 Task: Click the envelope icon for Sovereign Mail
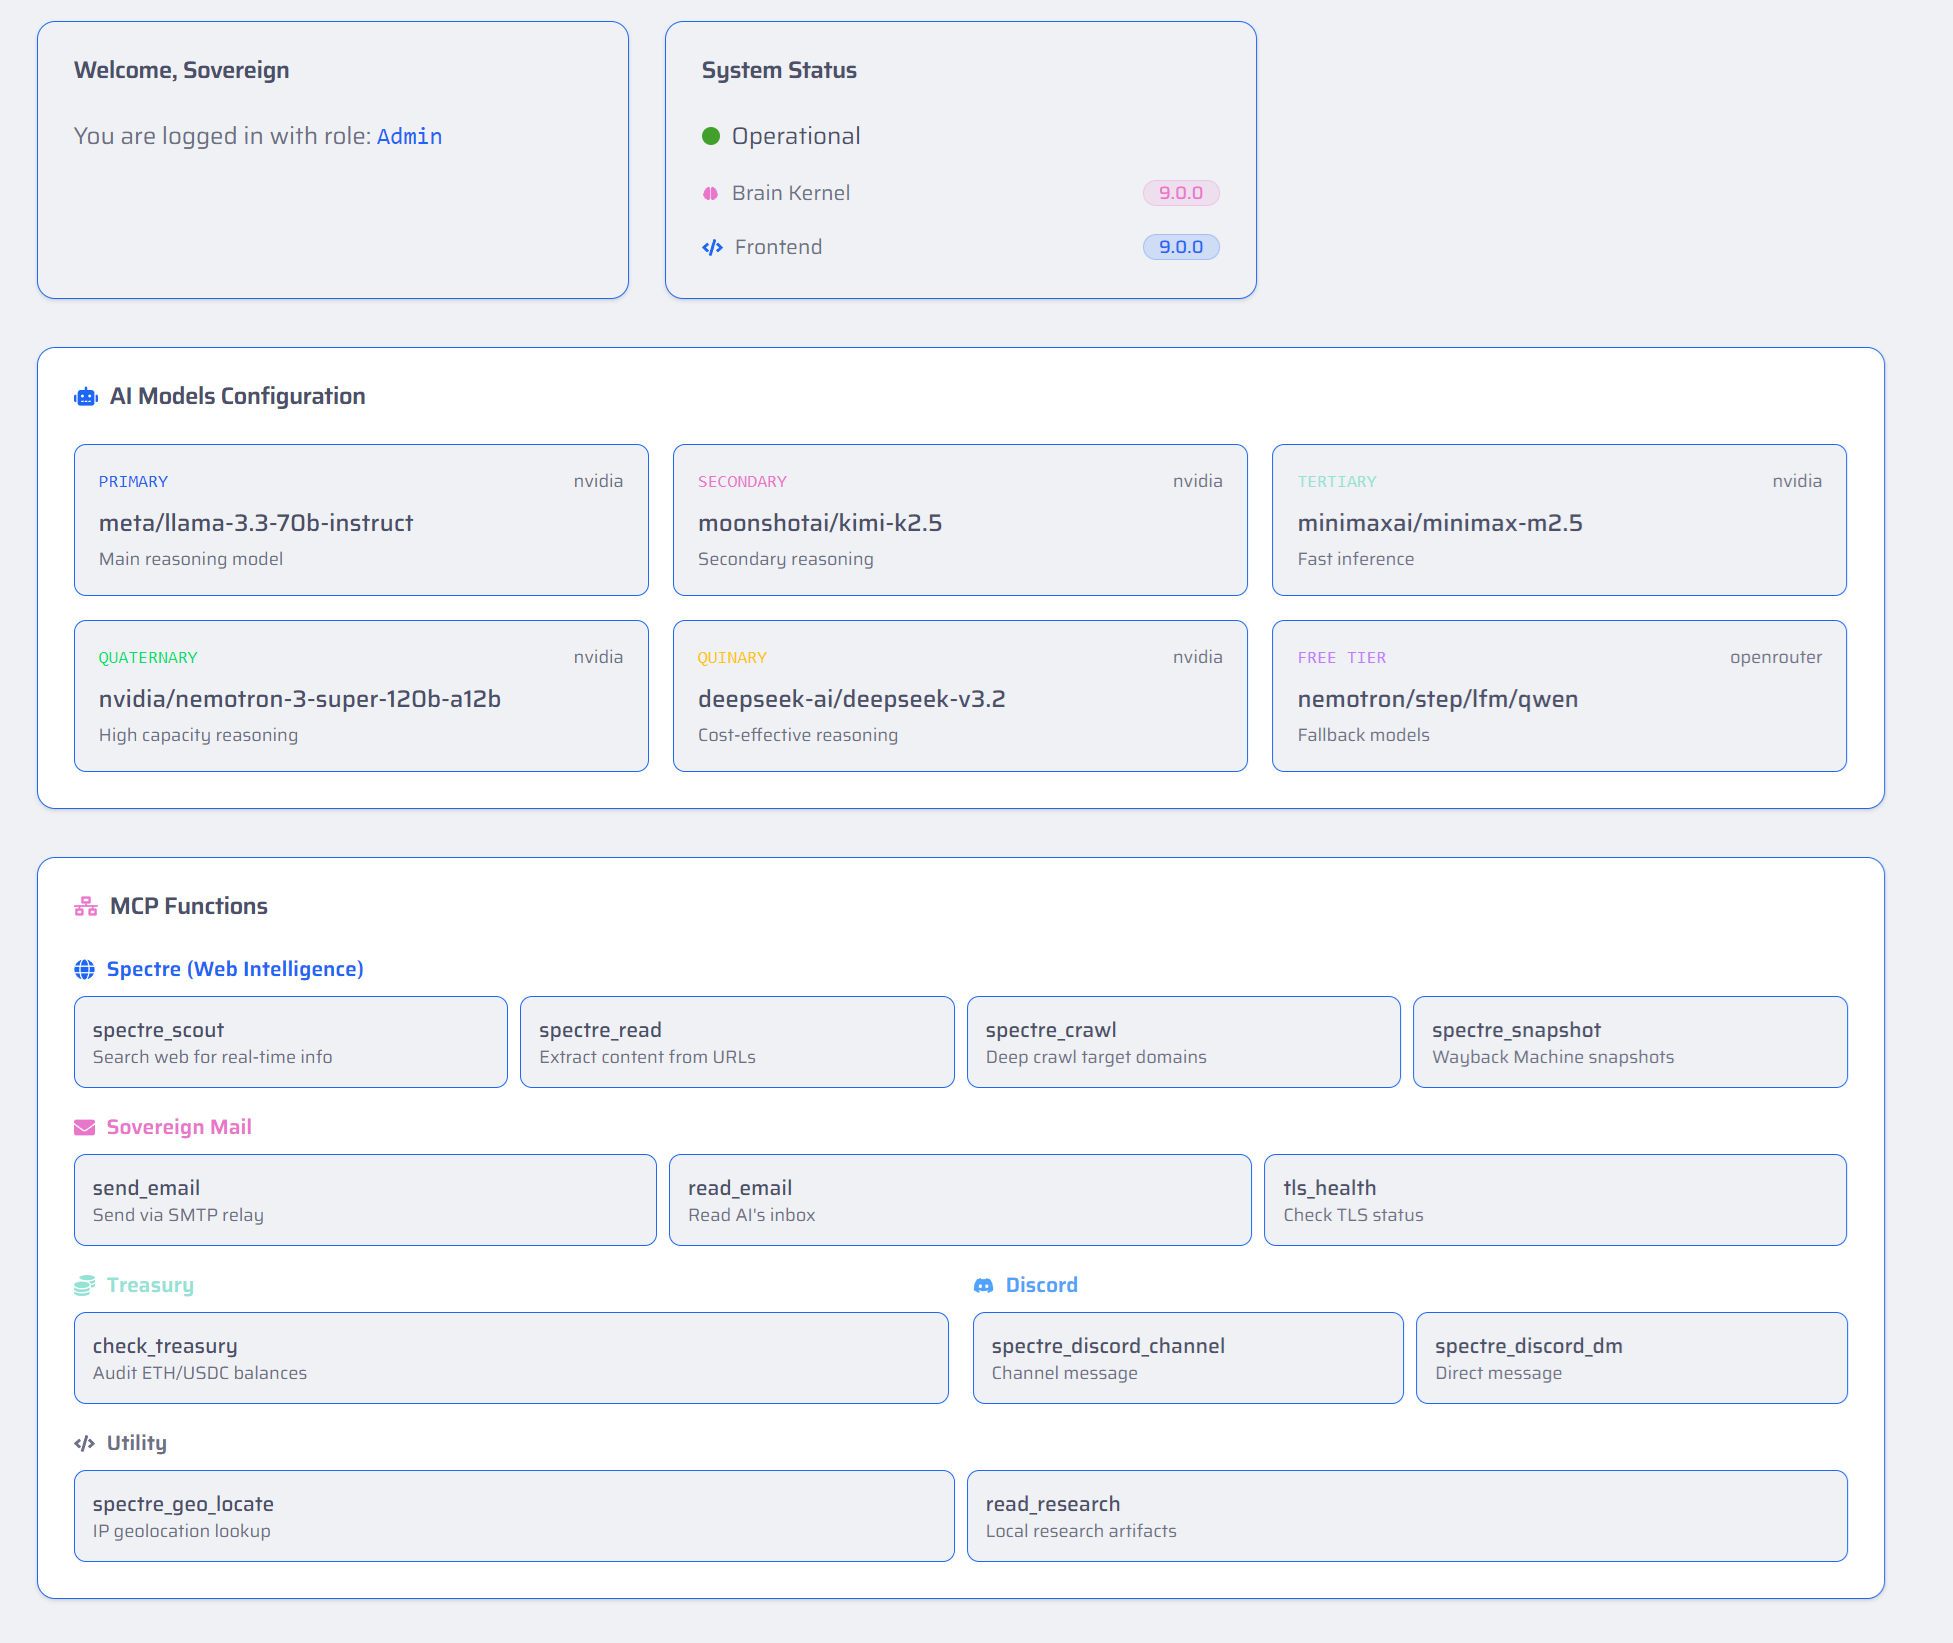pos(85,1128)
